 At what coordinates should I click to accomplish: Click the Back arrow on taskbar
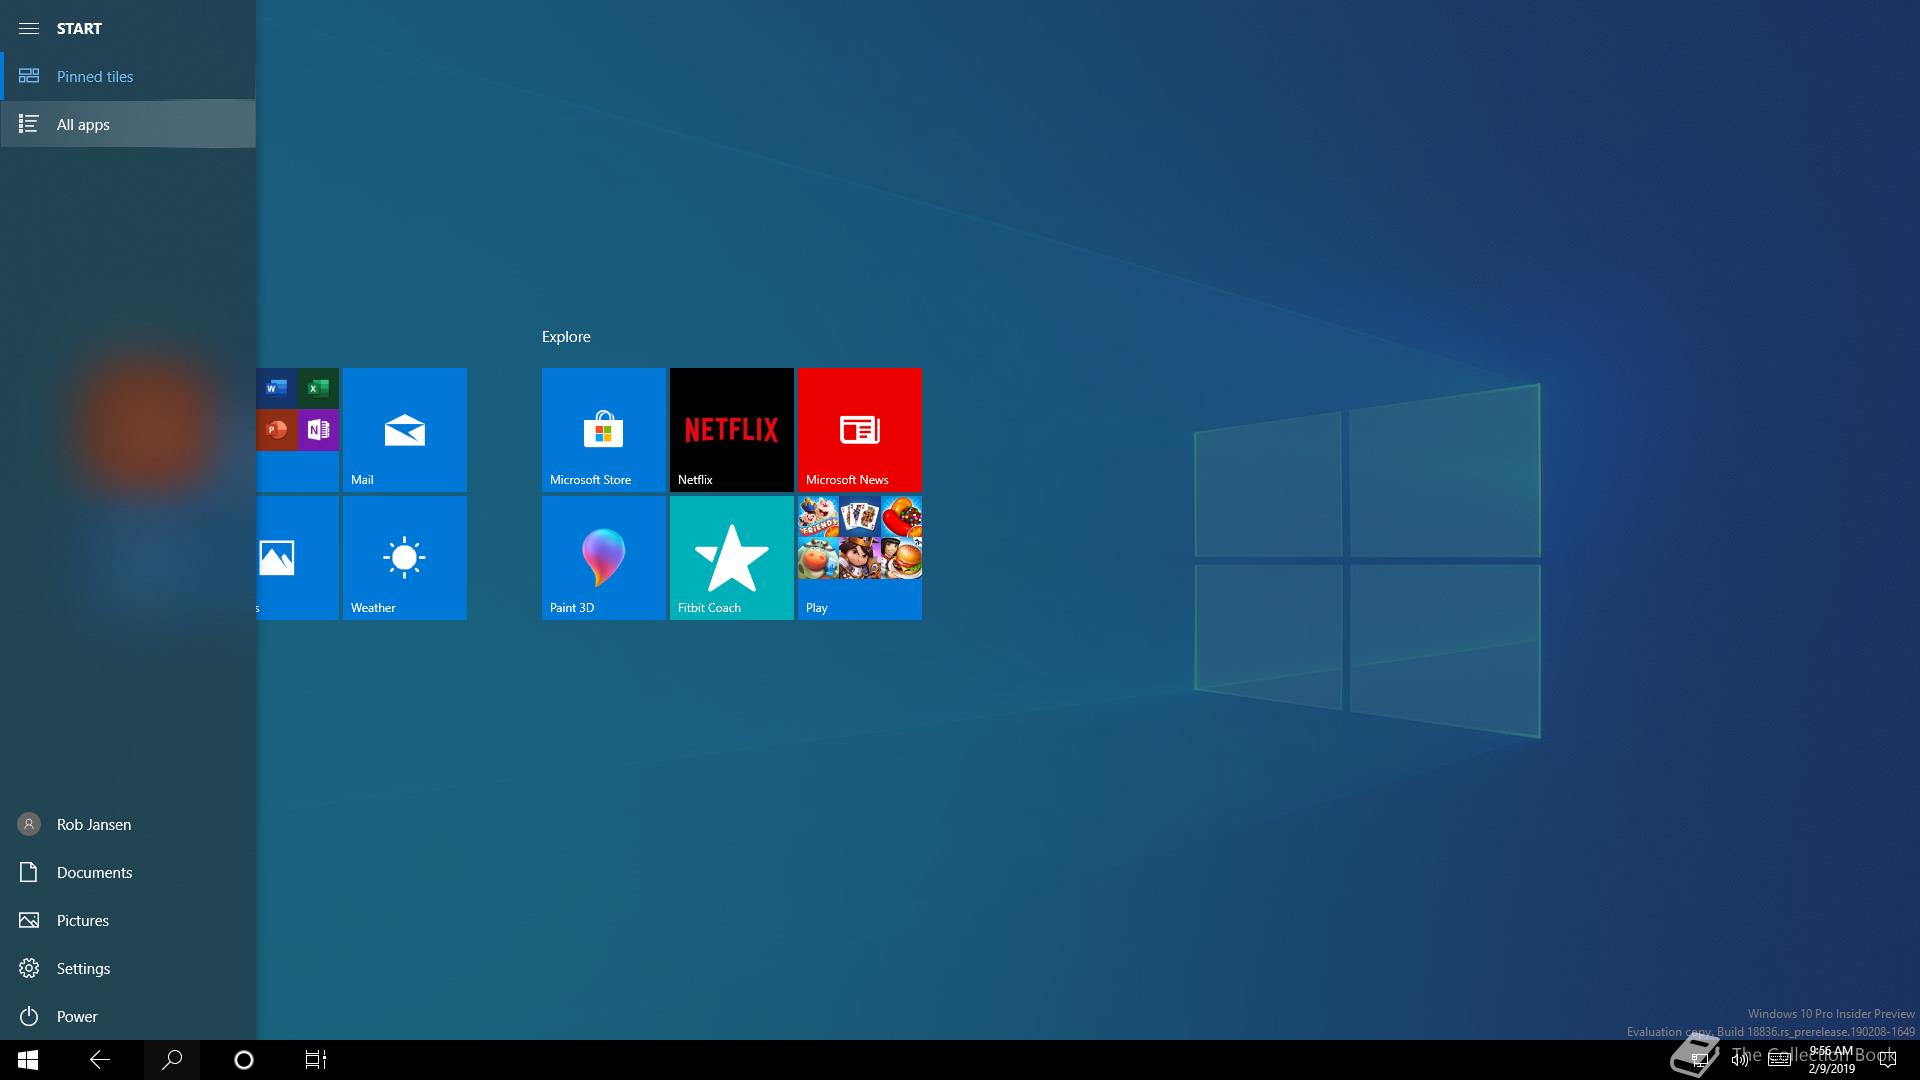point(100,1060)
